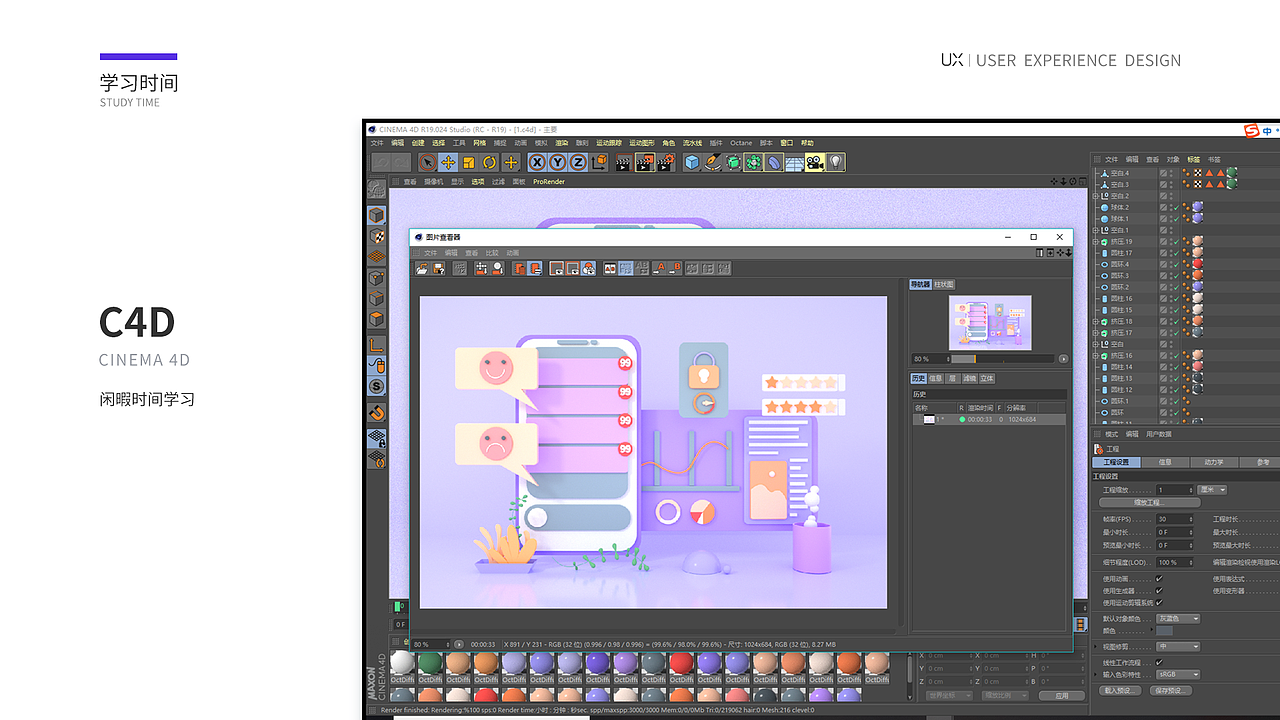Image resolution: width=1280 pixels, height=720 pixels.
Task: Click open image icon in Picture Viewer
Action: pyautogui.click(x=423, y=268)
